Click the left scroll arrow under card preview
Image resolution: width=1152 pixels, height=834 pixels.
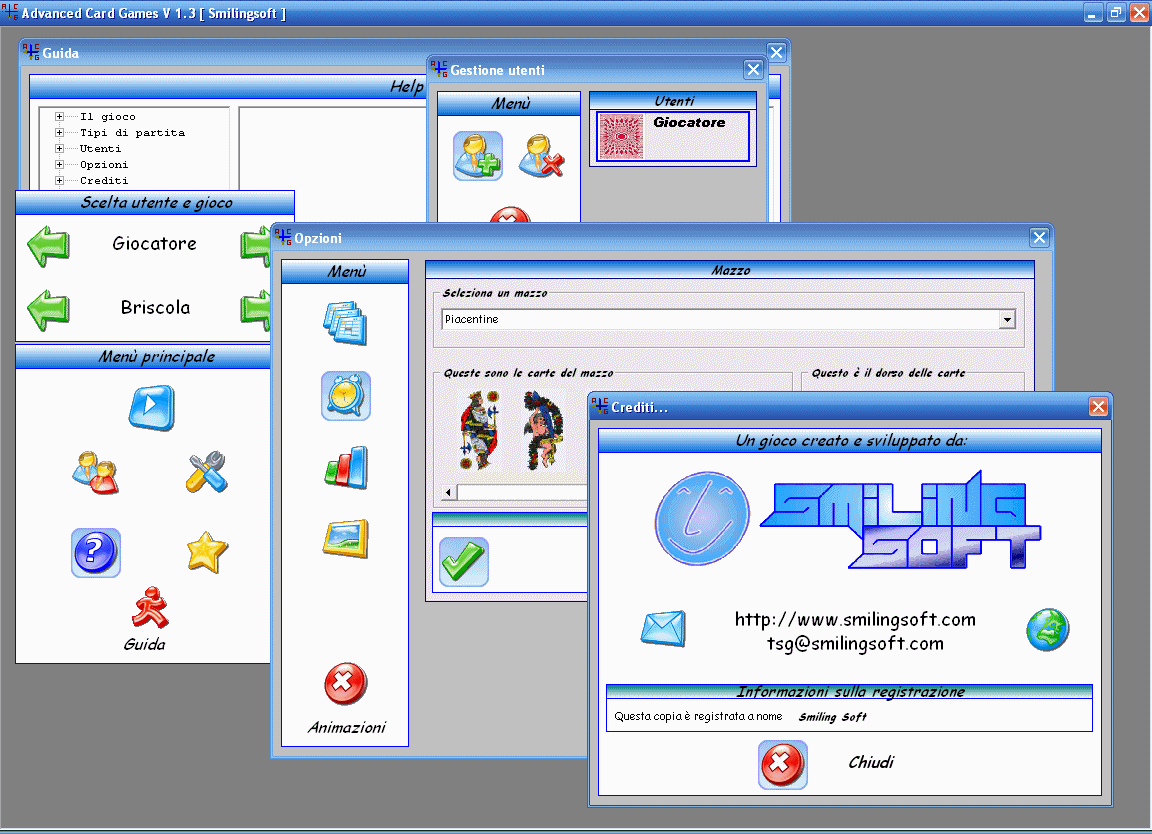[x=448, y=492]
